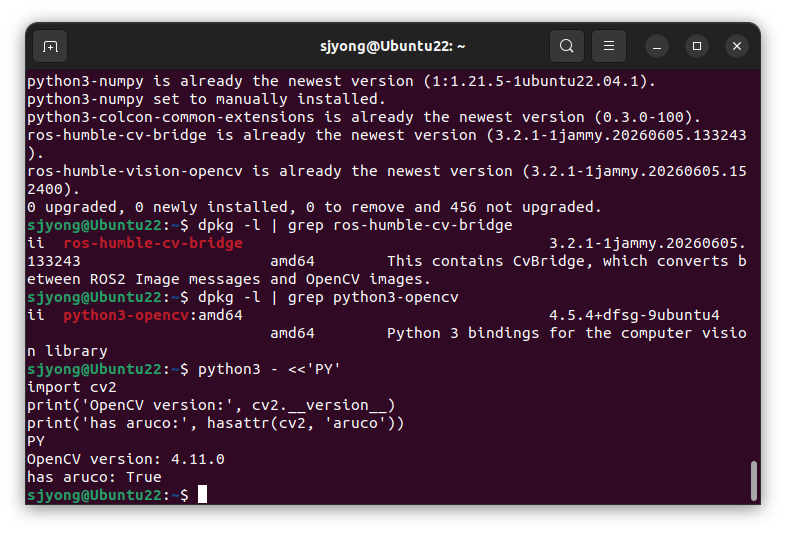Minimize the terminal window
The width and height of the screenshot is (786, 533).
point(657,47)
